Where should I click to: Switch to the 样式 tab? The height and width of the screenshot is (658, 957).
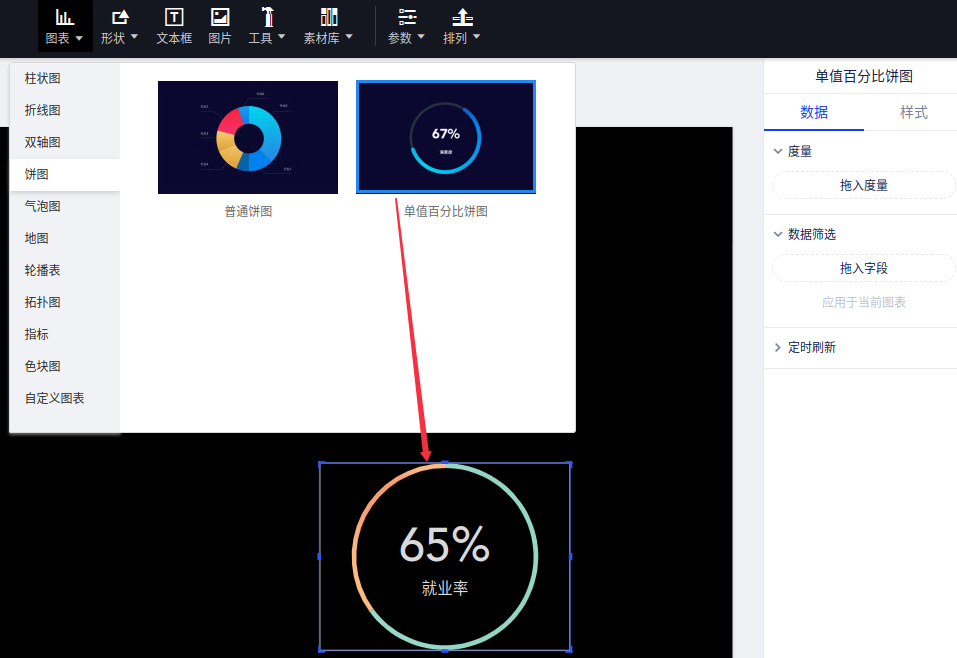coord(913,112)
